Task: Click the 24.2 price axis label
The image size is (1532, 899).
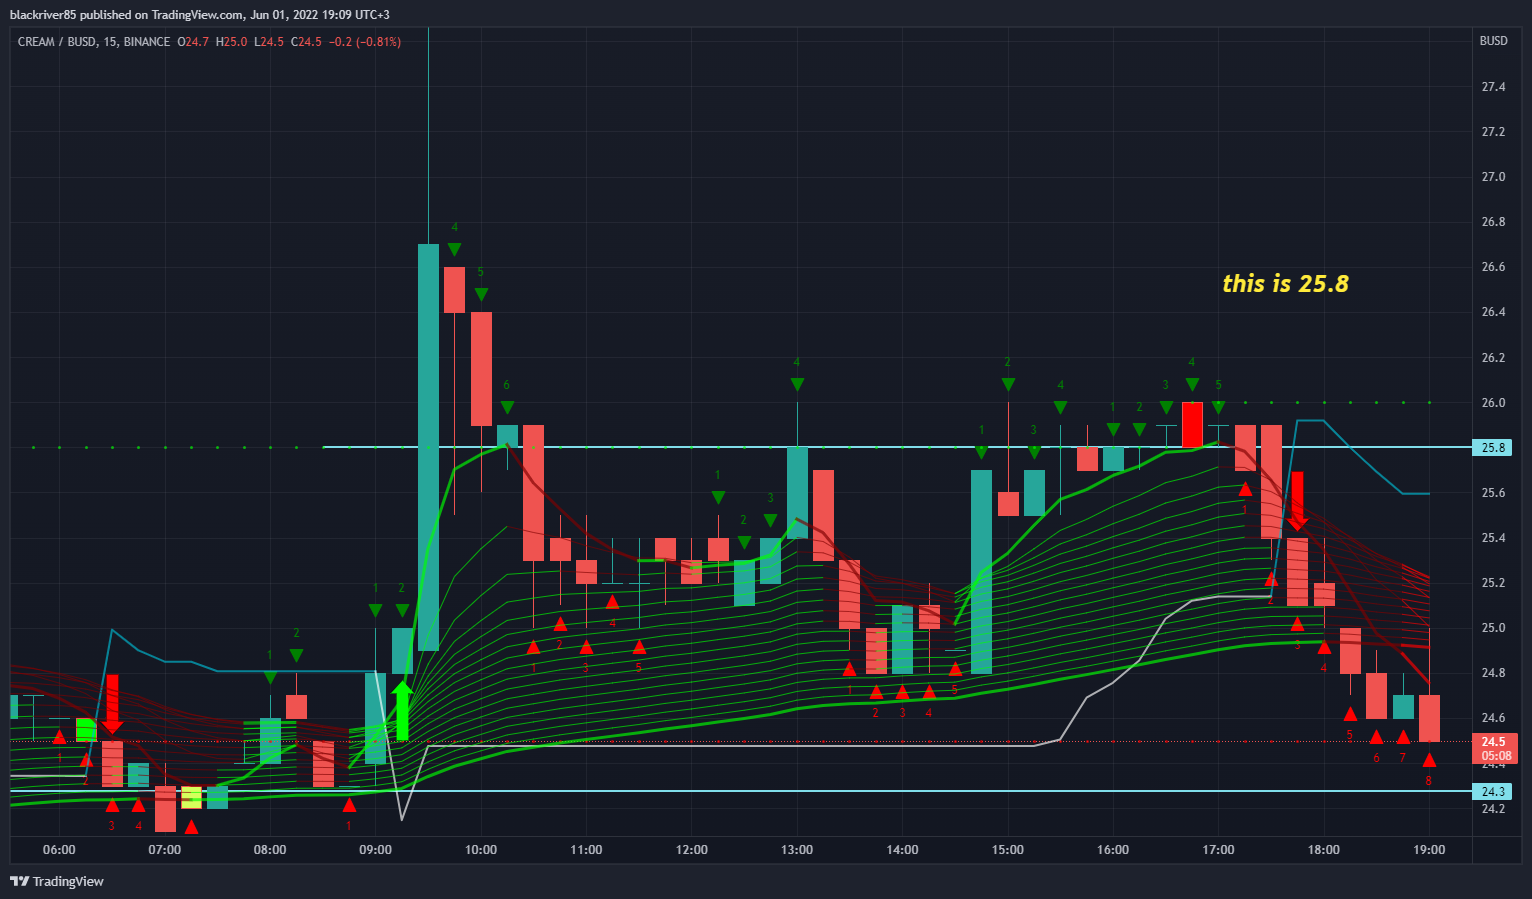Action: click(x=1493, y=809)
